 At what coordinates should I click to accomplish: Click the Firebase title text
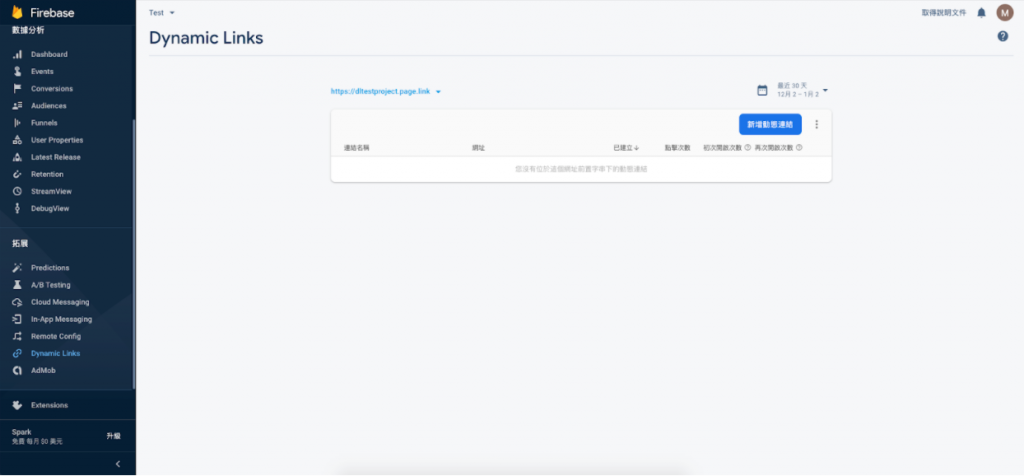[x=52, y=13]
